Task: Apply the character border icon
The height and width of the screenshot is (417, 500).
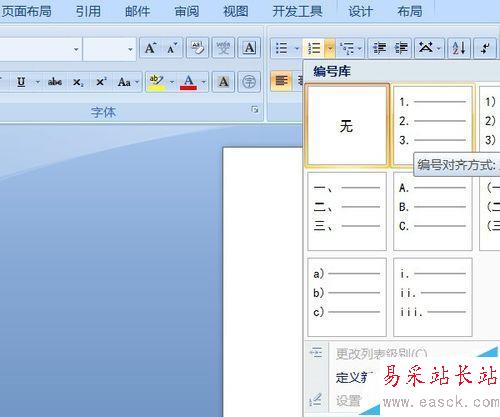Action: pyautogui.click(x=249, y=48)
